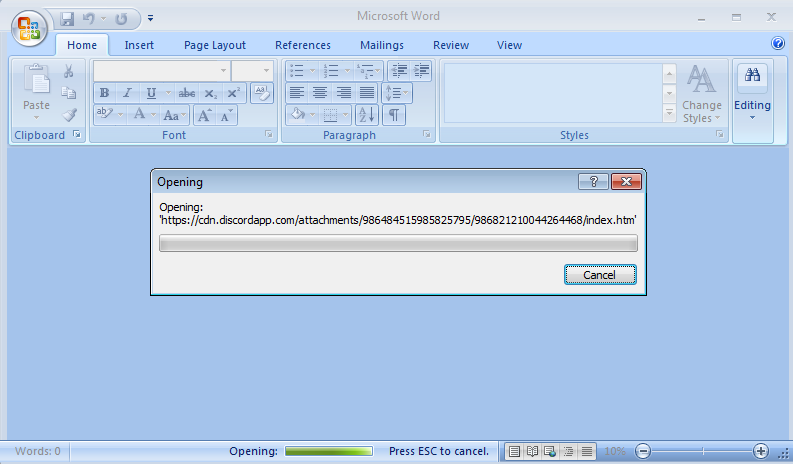Open the Font size combo box

(252, 71)
